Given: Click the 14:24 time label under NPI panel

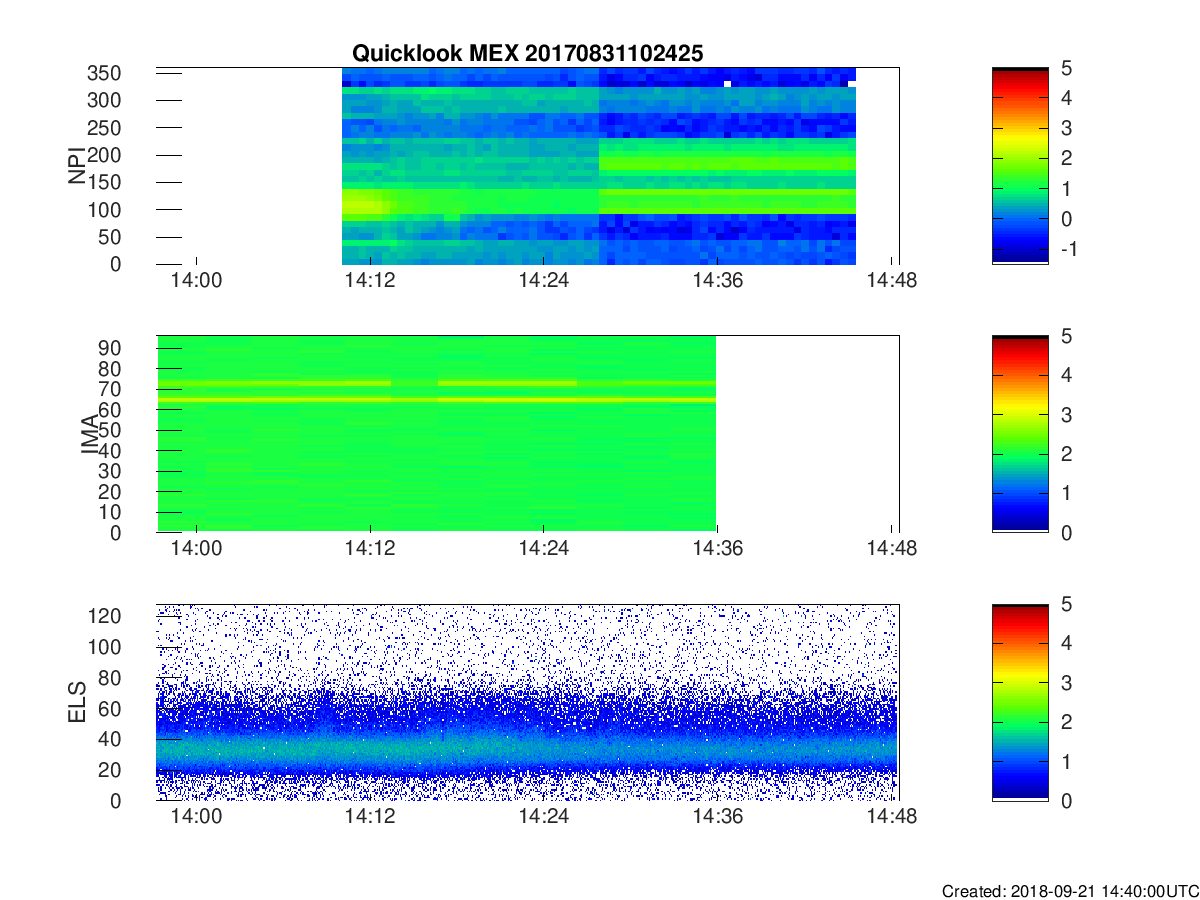Looking at the screenshot, I should tap(544, 281).
